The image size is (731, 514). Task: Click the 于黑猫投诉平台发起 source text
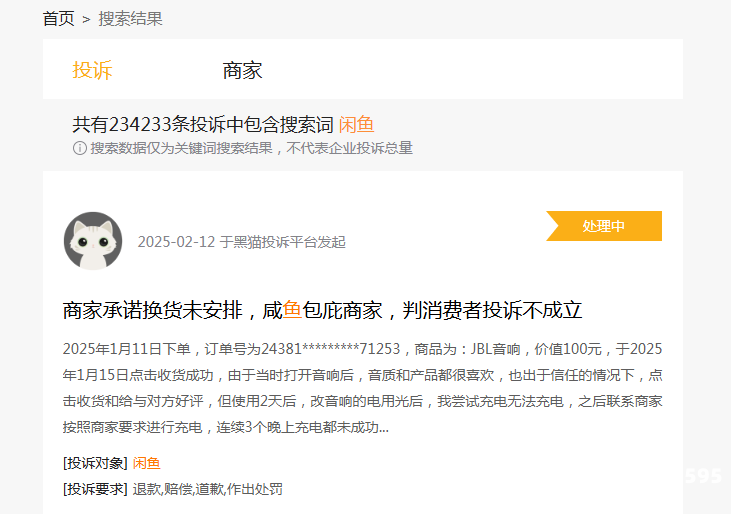pyautogui.click(x=283, y=242)
